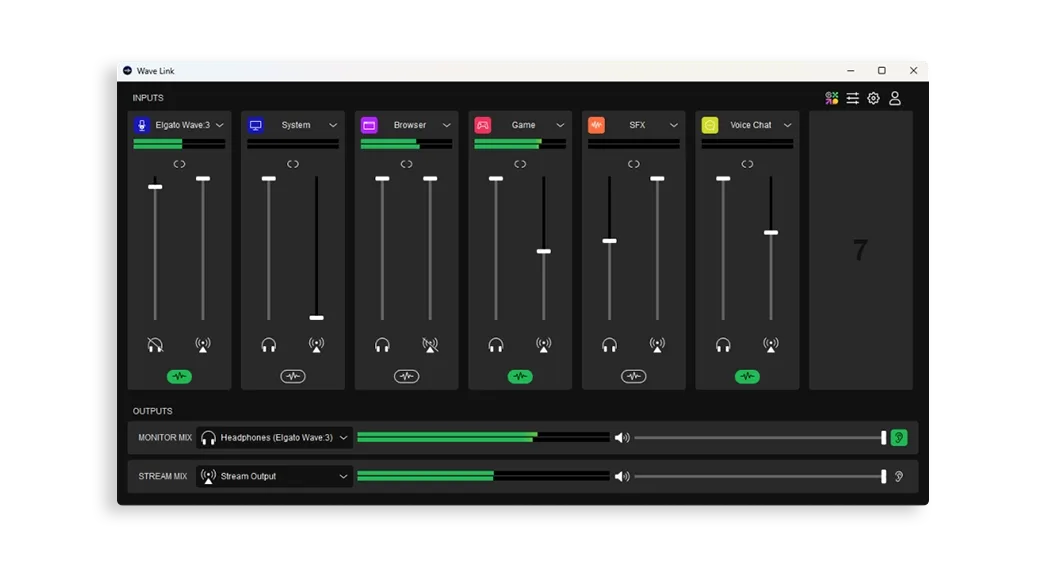This screenshot has height=568, width=1046.
Task: Enable effects on Browser channel
Action: pos(406,376)
